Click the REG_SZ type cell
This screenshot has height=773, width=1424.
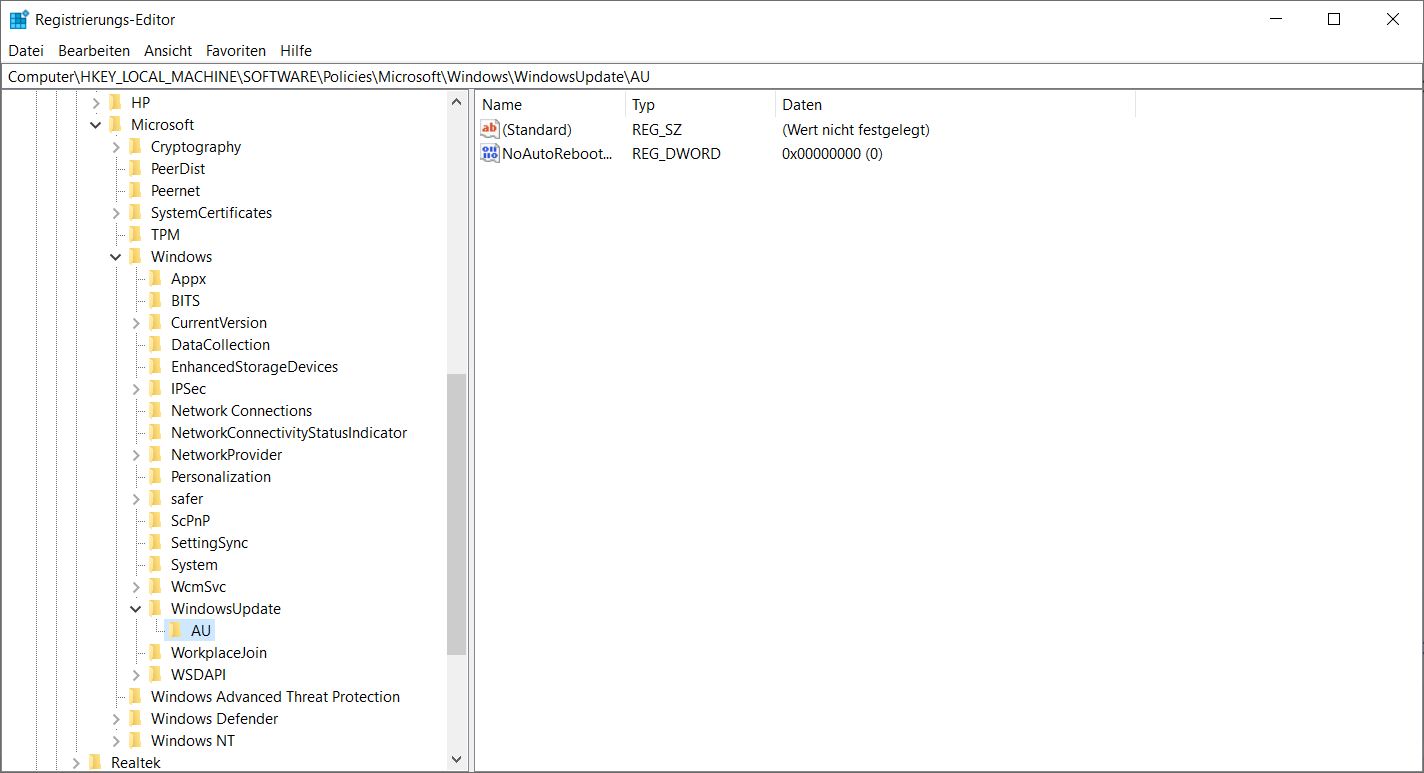point(657,129)
